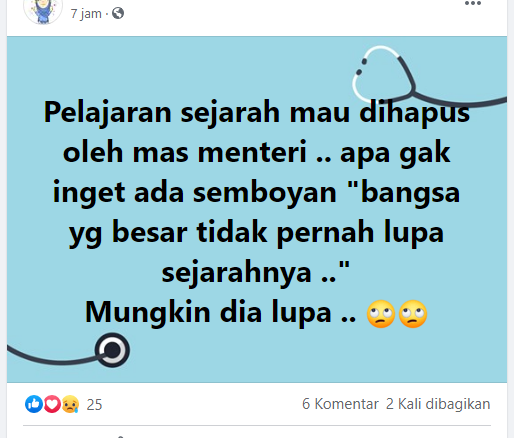Open the '2 Kali dibagikan' shares list
The height and width of the screenshot is (438, 514).
point(438,404)
